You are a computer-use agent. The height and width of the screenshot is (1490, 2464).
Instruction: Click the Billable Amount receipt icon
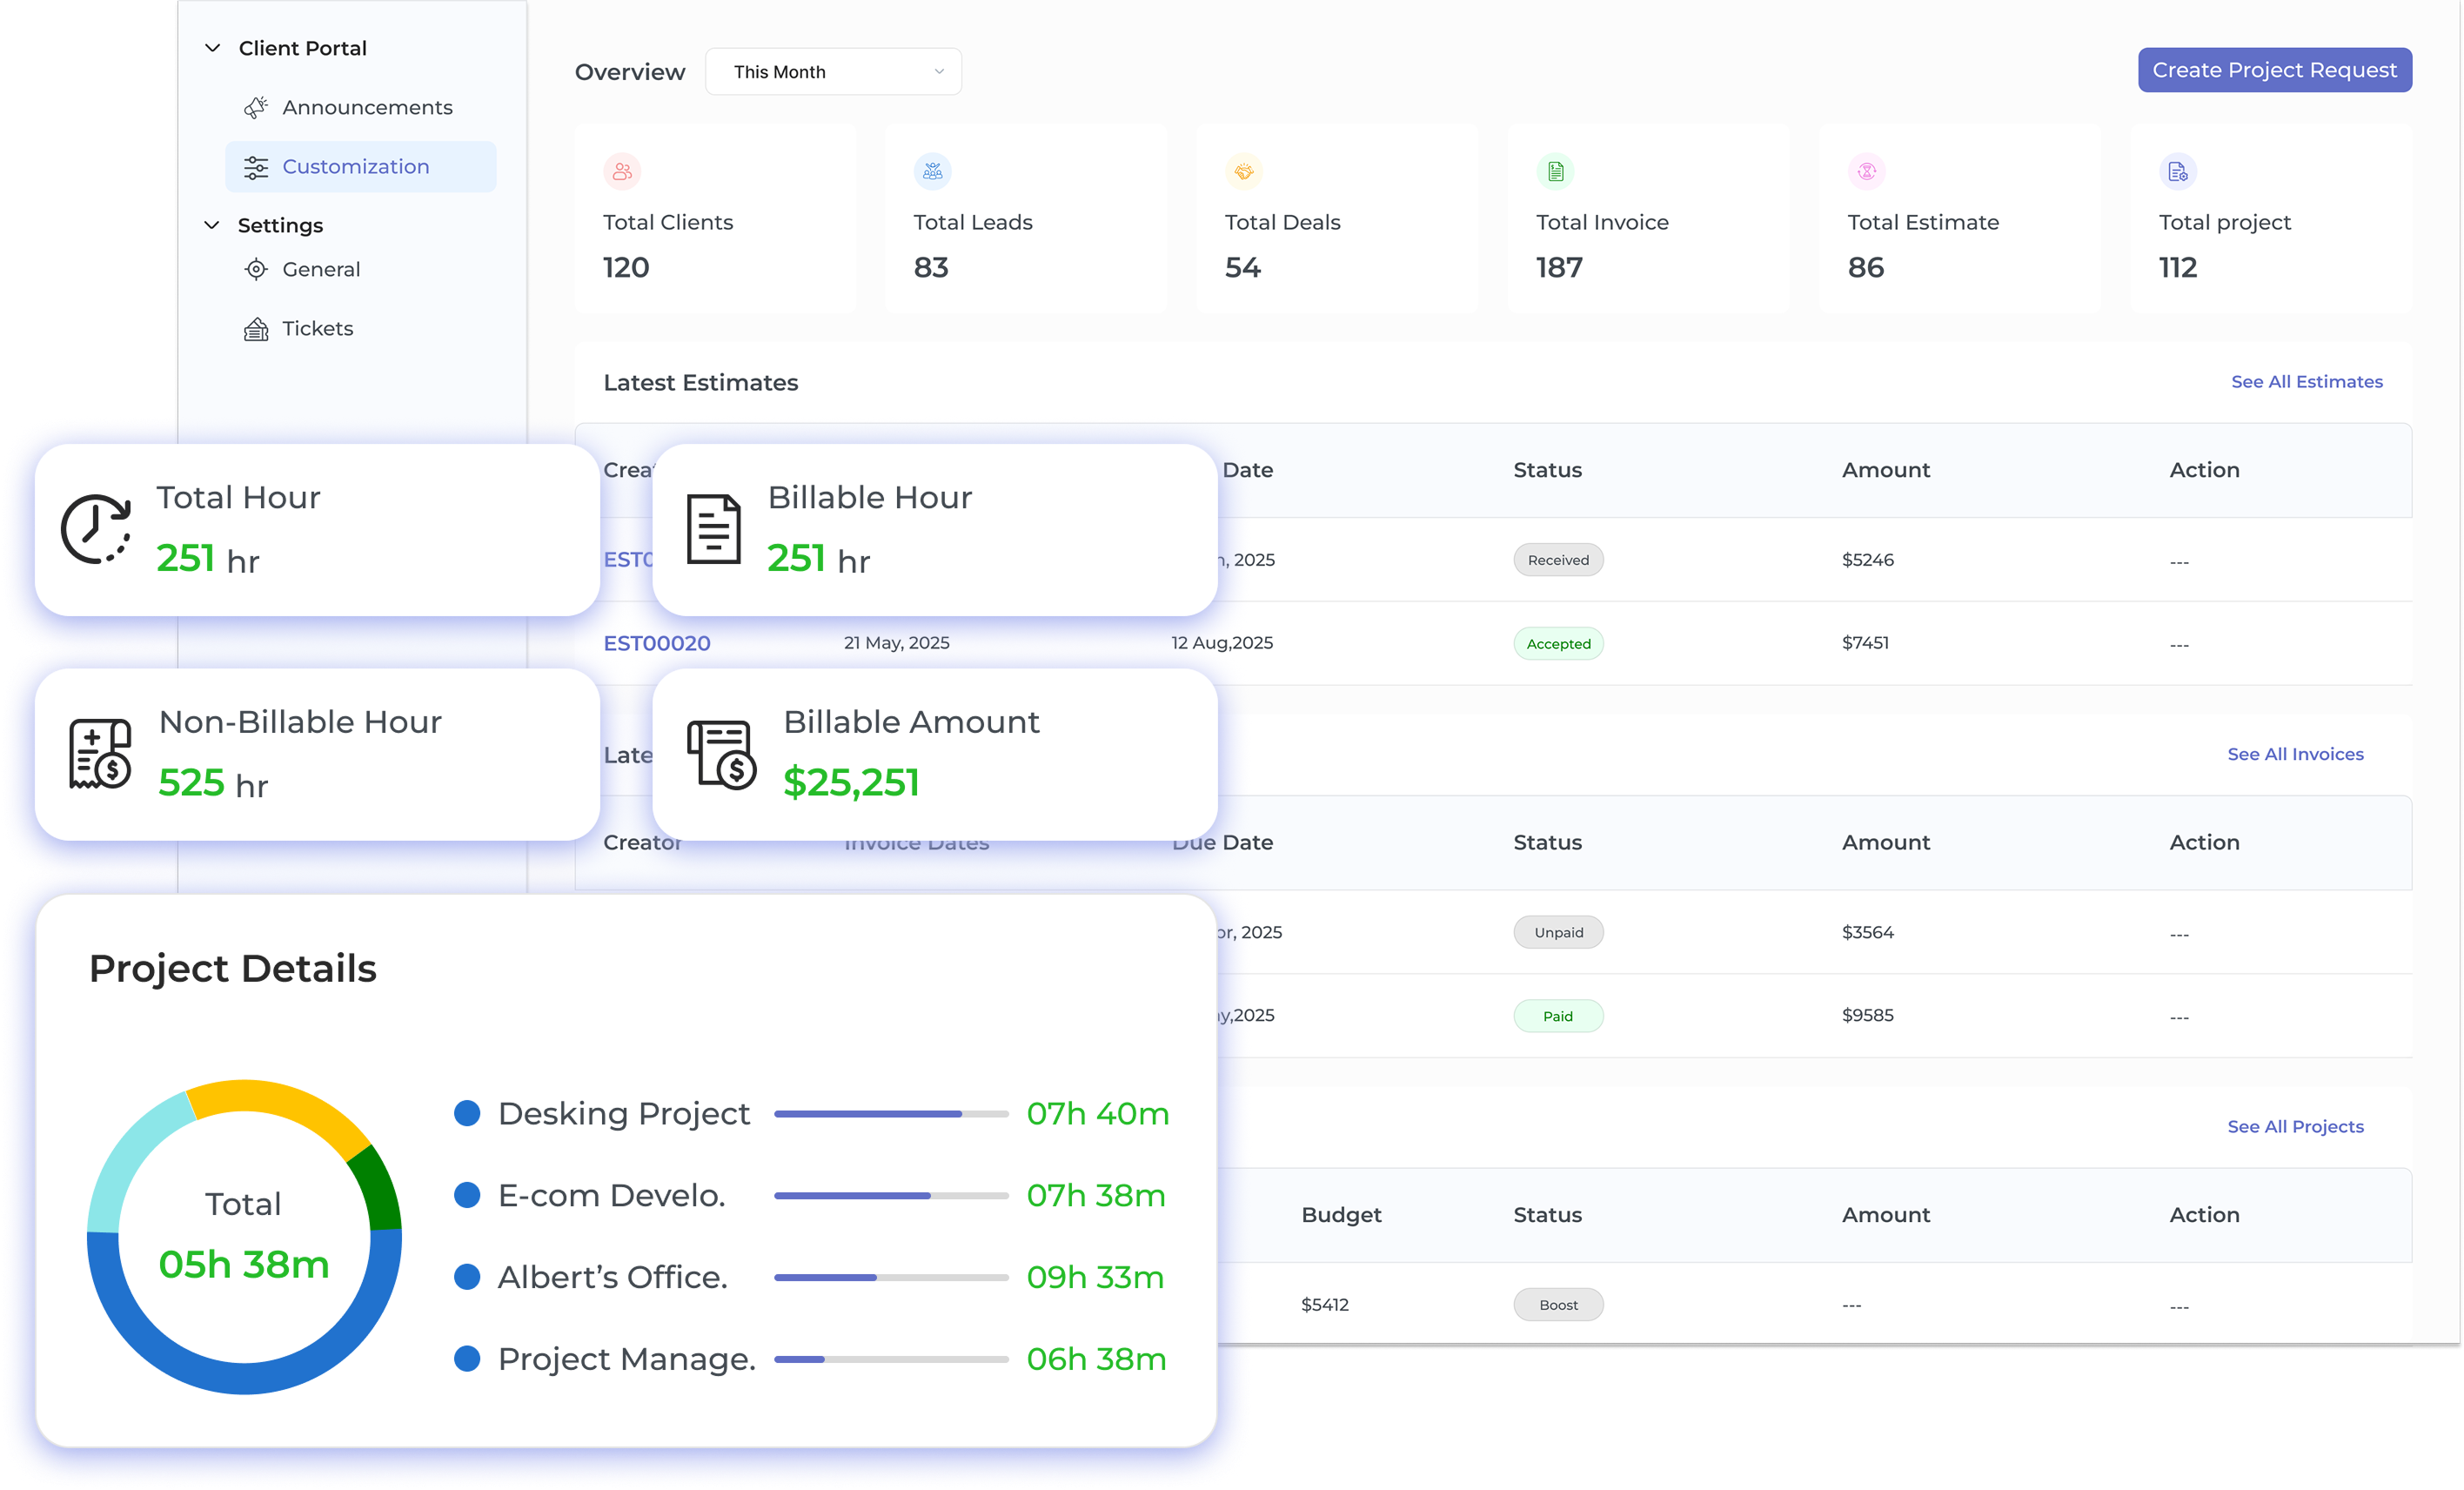tap(720, 755)
